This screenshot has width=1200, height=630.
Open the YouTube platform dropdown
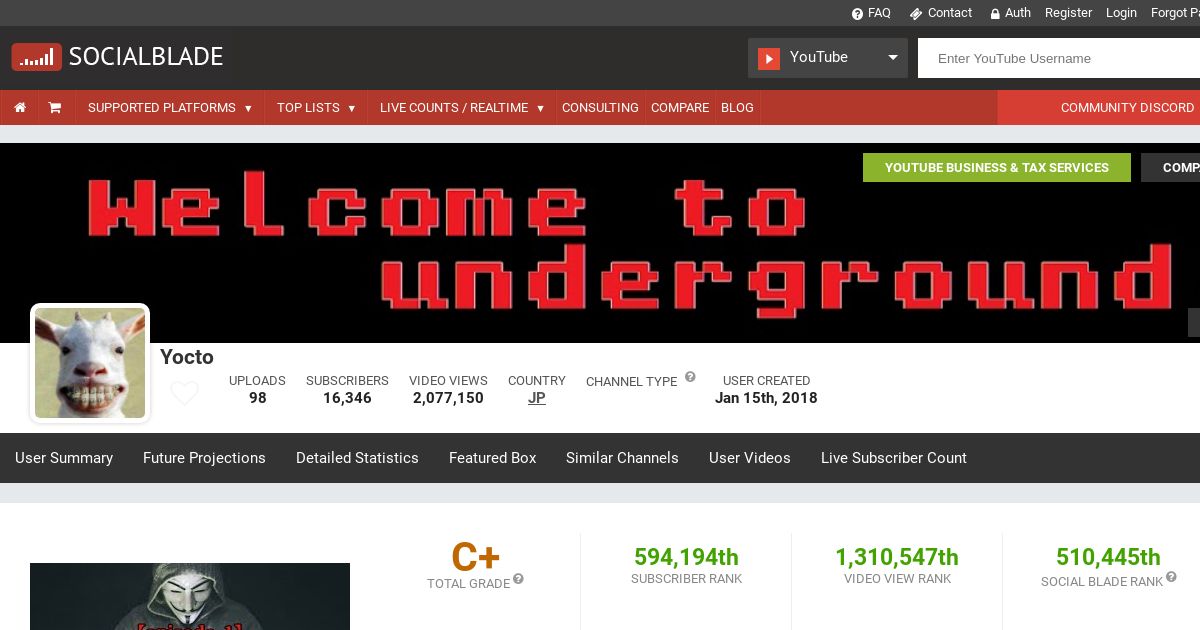click(x=828, y=58)
